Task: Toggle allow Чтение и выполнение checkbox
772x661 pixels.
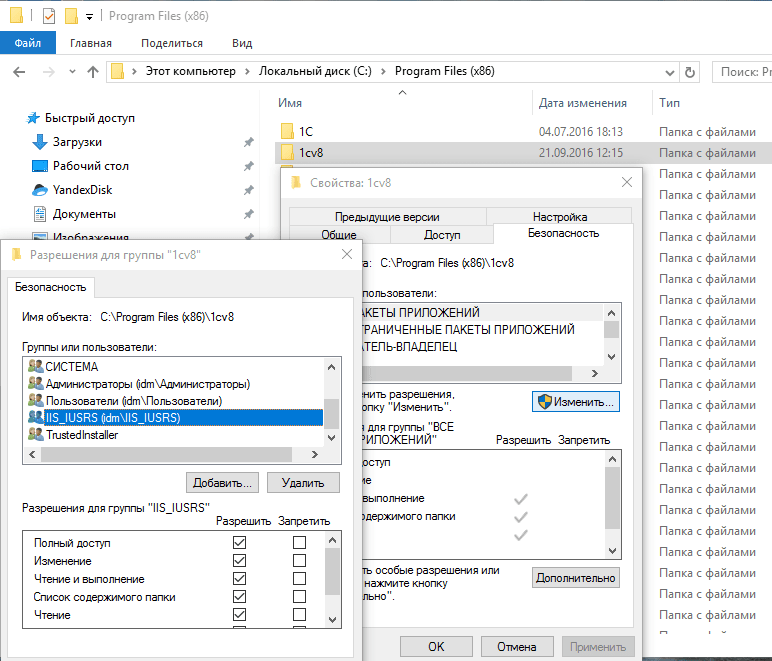Action: (239, 579)
